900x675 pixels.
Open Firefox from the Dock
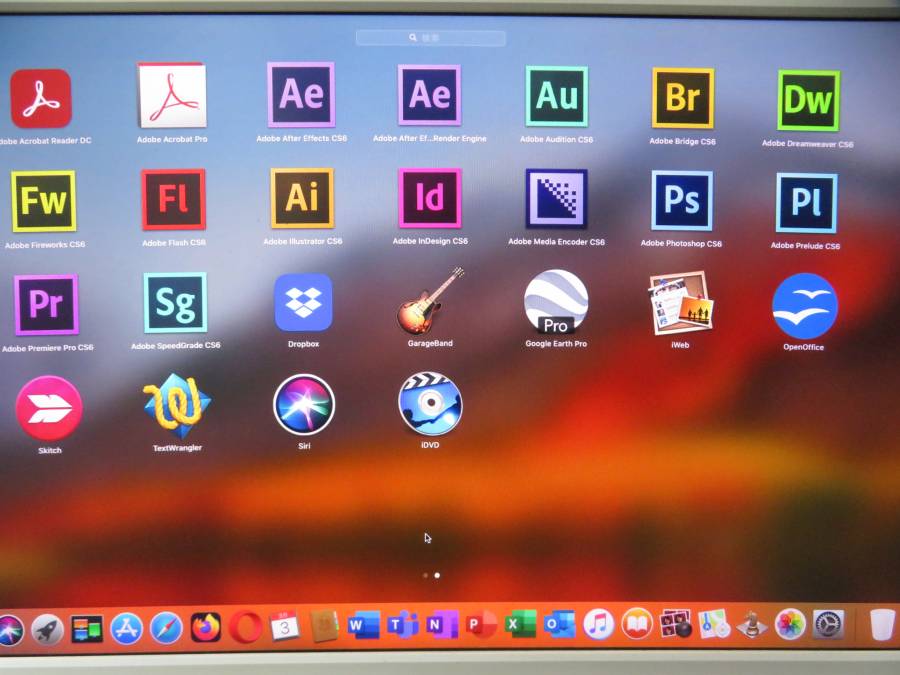(205, 627)
